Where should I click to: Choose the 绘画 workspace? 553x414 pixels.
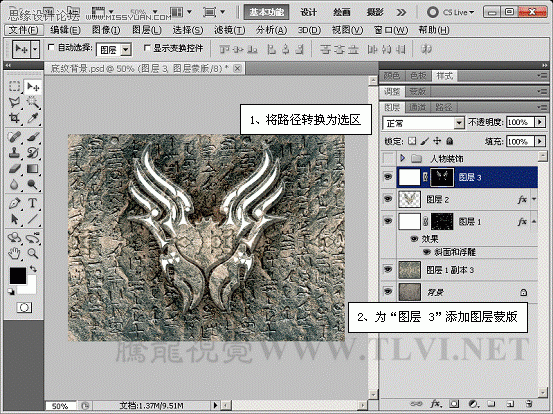click(x=341, y=12)
